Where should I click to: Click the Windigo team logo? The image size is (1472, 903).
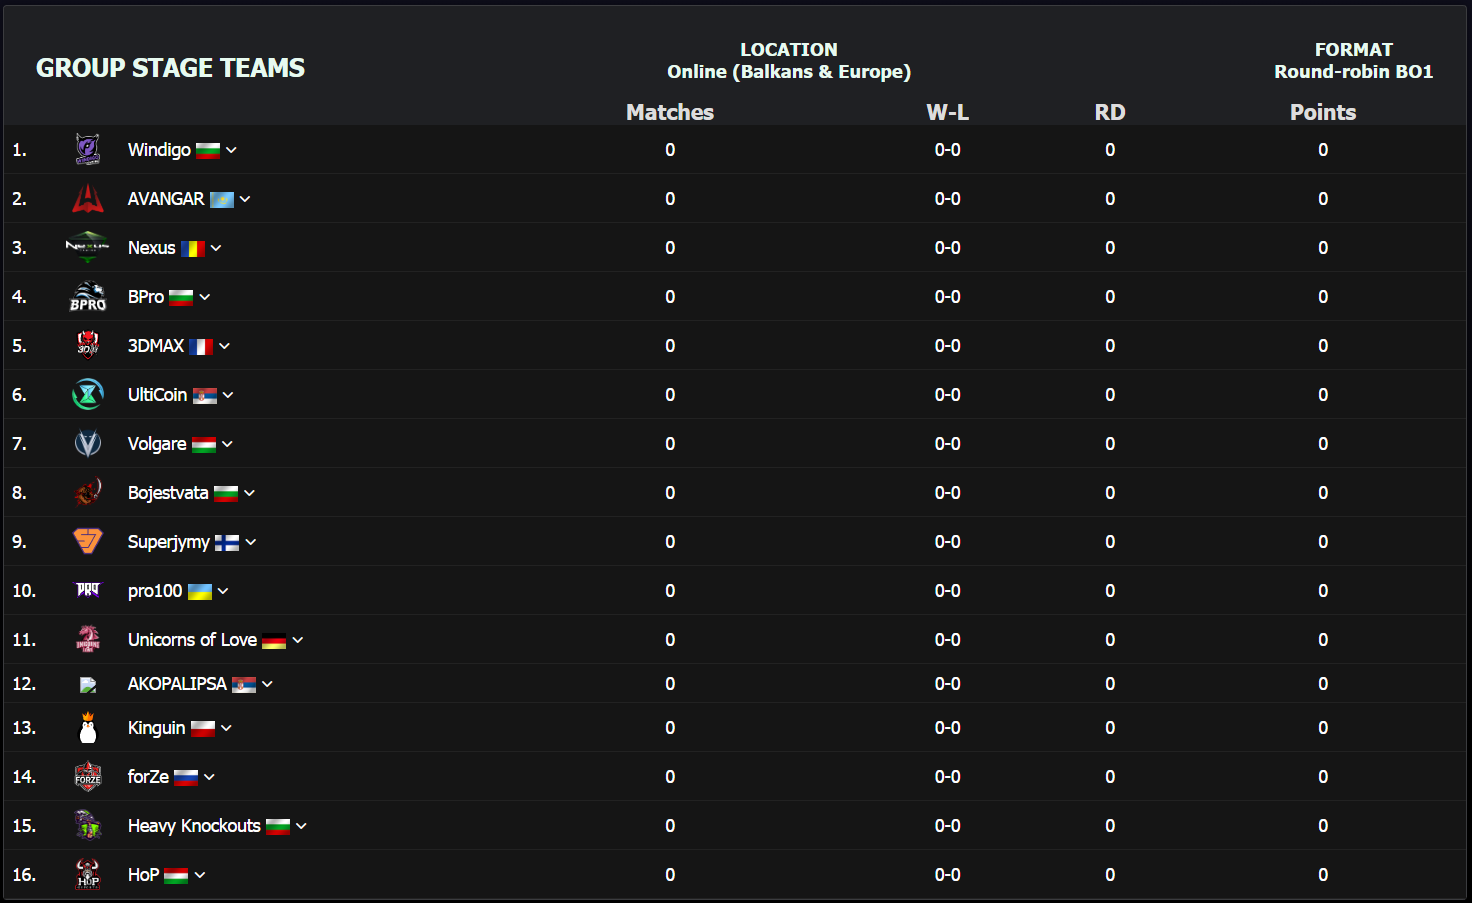88,149
